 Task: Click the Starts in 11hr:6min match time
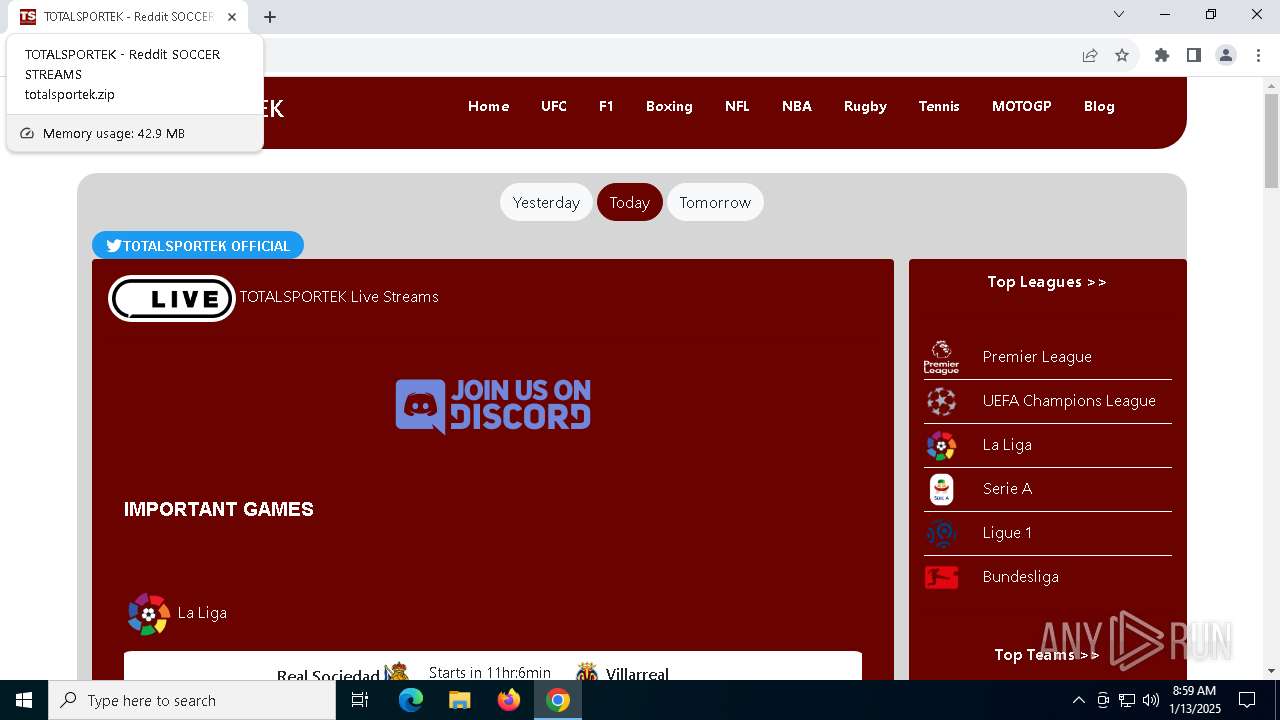click(490, 673)
